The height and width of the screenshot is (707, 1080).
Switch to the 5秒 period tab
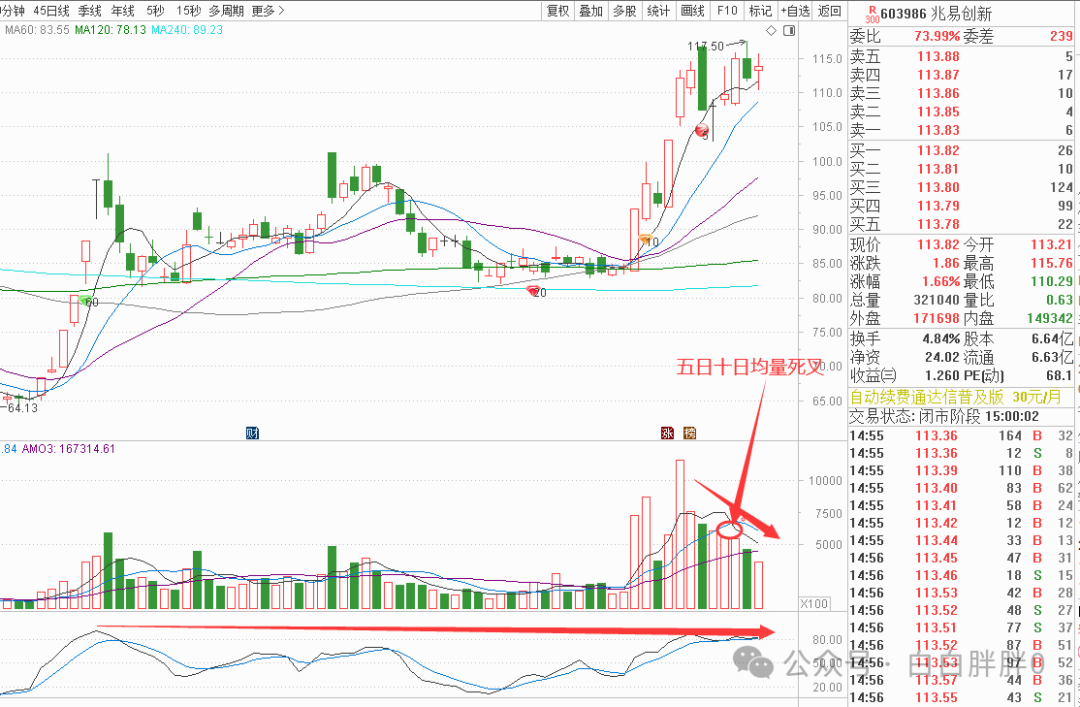click(155, 10)
